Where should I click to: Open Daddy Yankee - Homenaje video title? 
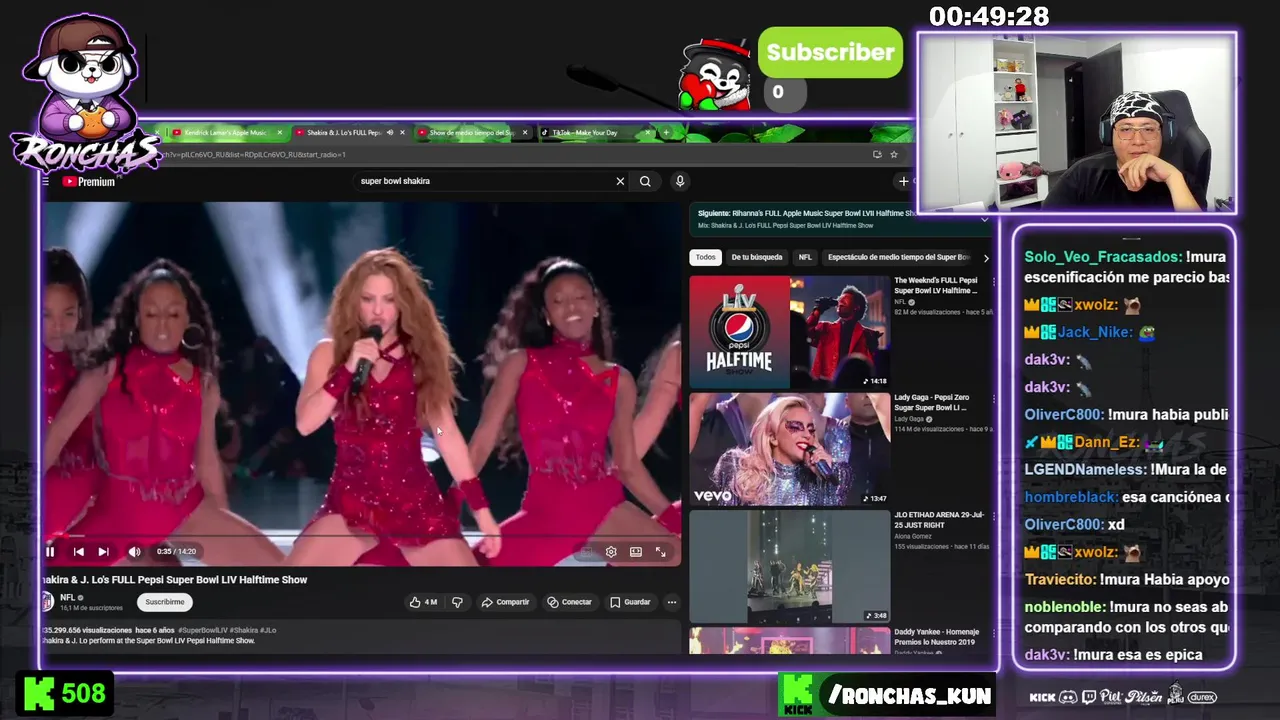(x=937, y=636)
